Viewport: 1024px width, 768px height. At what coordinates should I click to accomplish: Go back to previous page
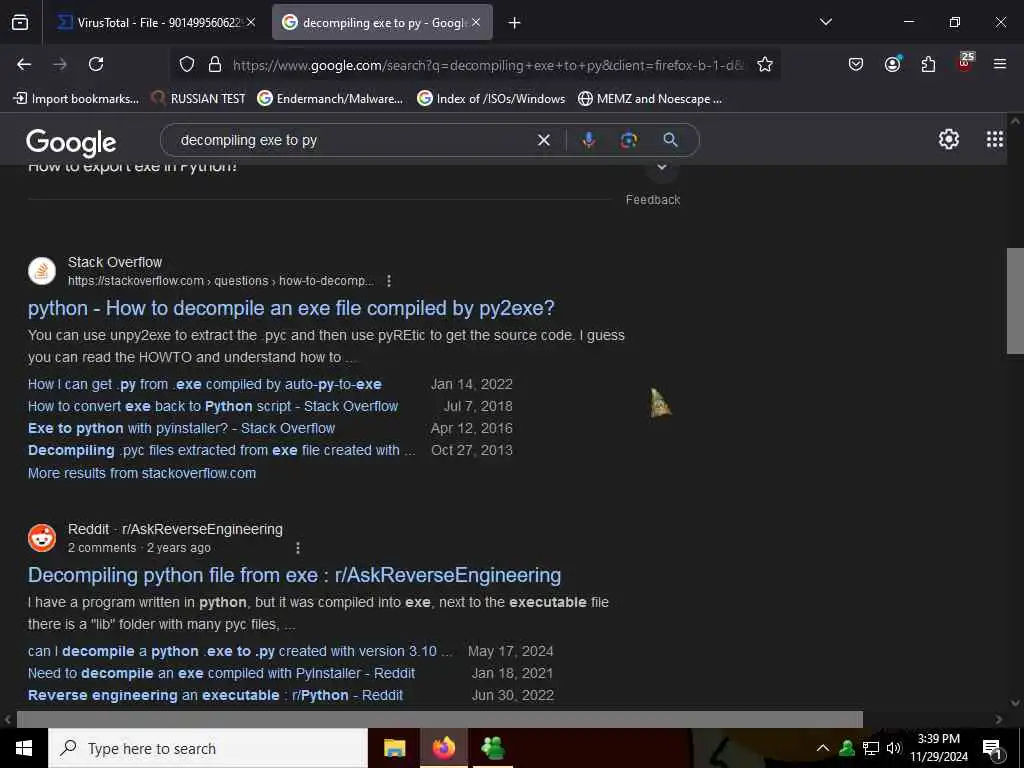(x=24, y=64)
